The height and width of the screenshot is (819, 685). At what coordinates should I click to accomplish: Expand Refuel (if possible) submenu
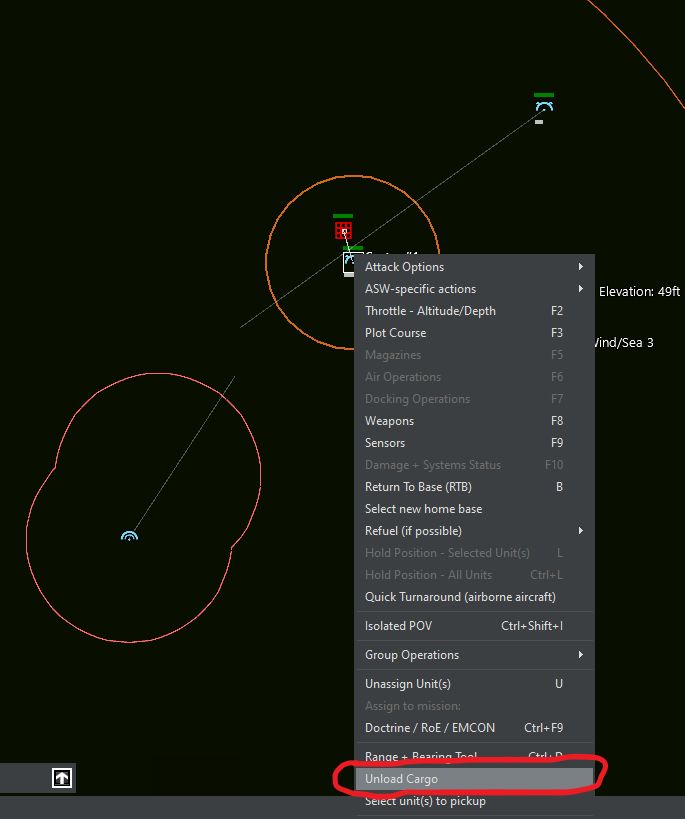pos(474,531)
